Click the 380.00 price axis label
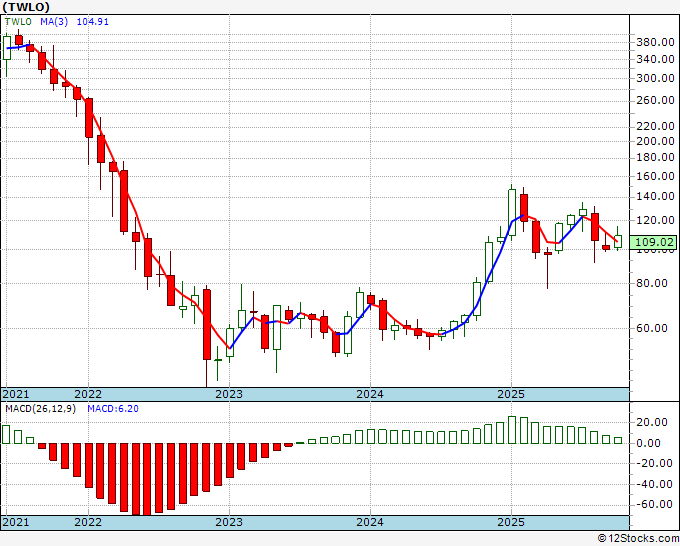680x546 pixels. coord(655,43)
